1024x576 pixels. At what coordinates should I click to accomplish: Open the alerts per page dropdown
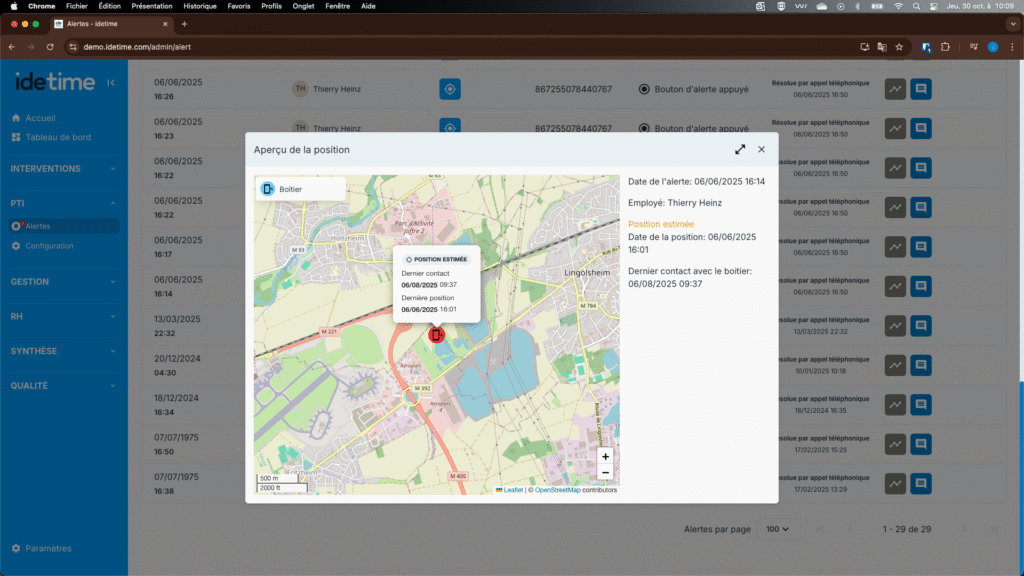(777, 528)
